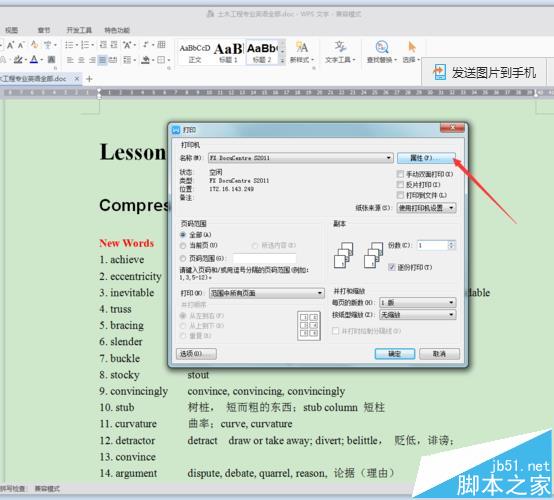Close the document tab with X

[77, 78]
